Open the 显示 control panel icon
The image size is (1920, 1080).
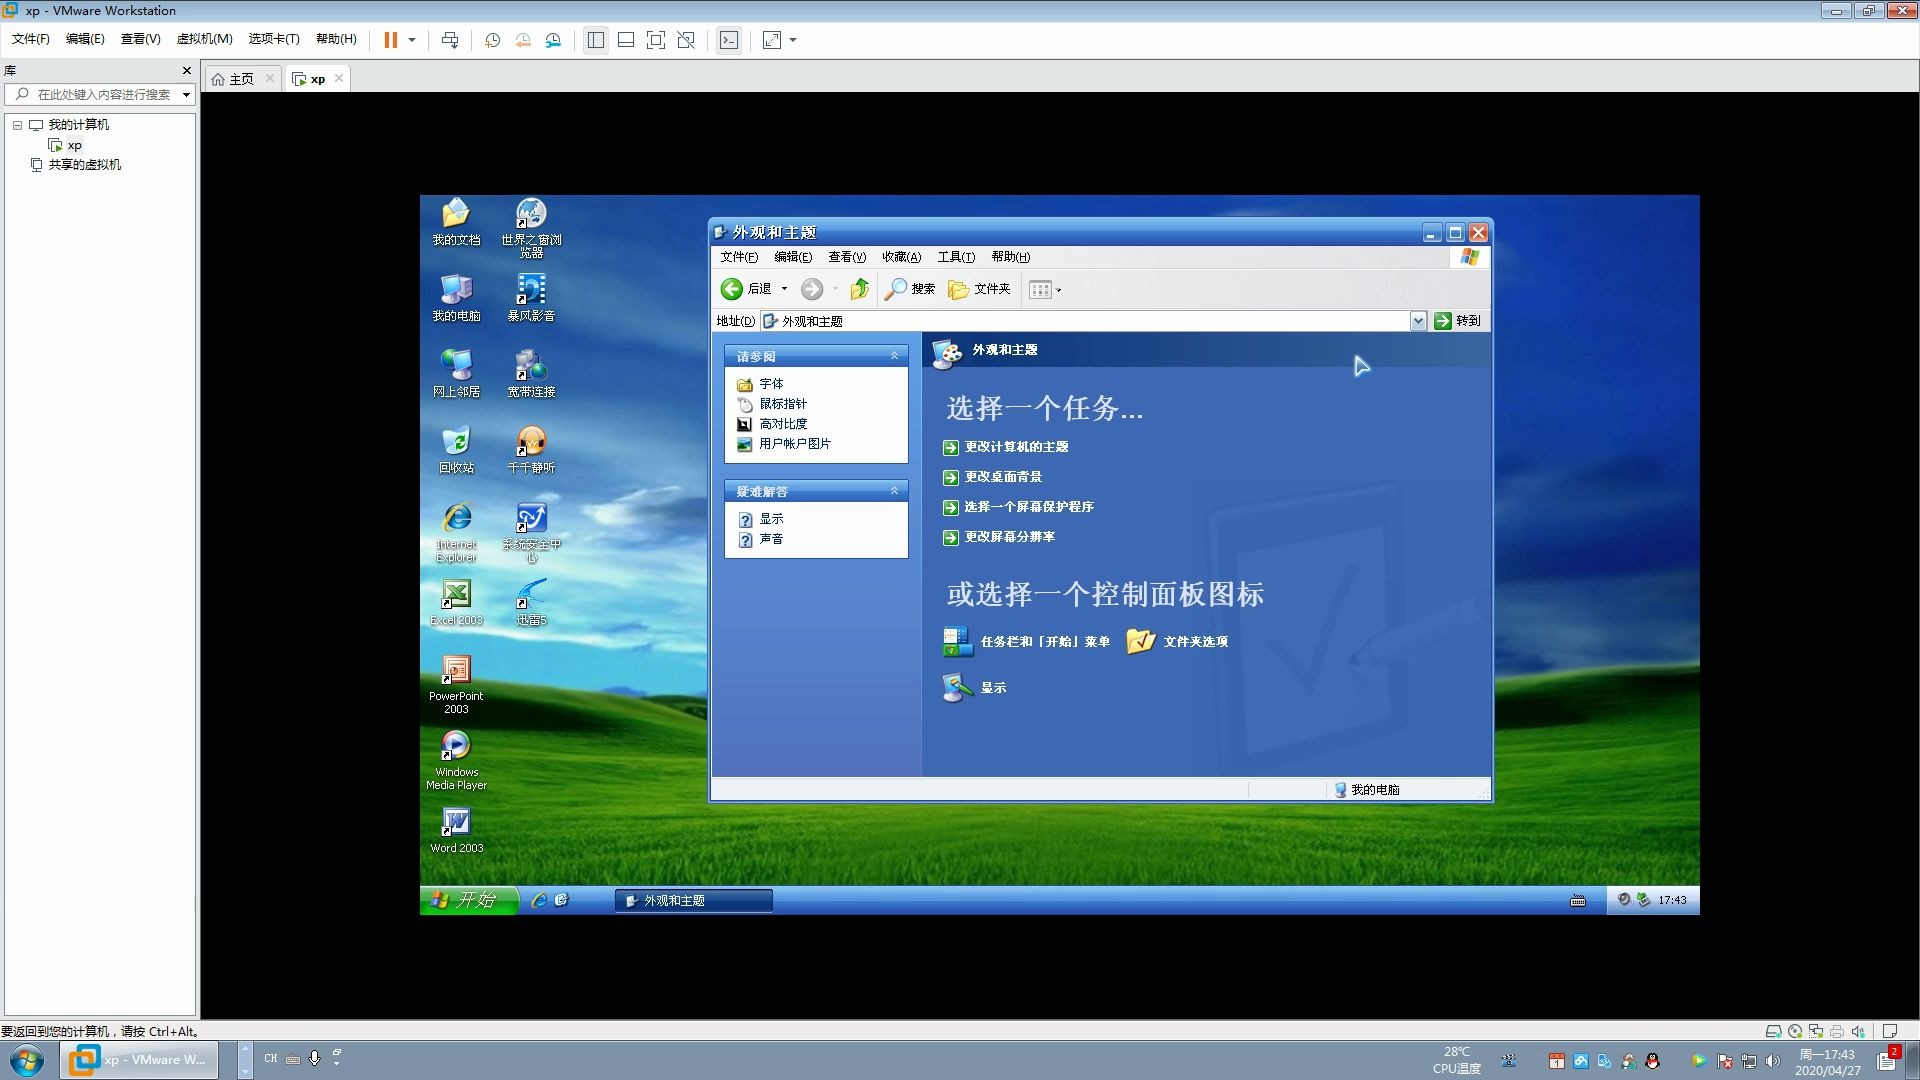(975, 688)
